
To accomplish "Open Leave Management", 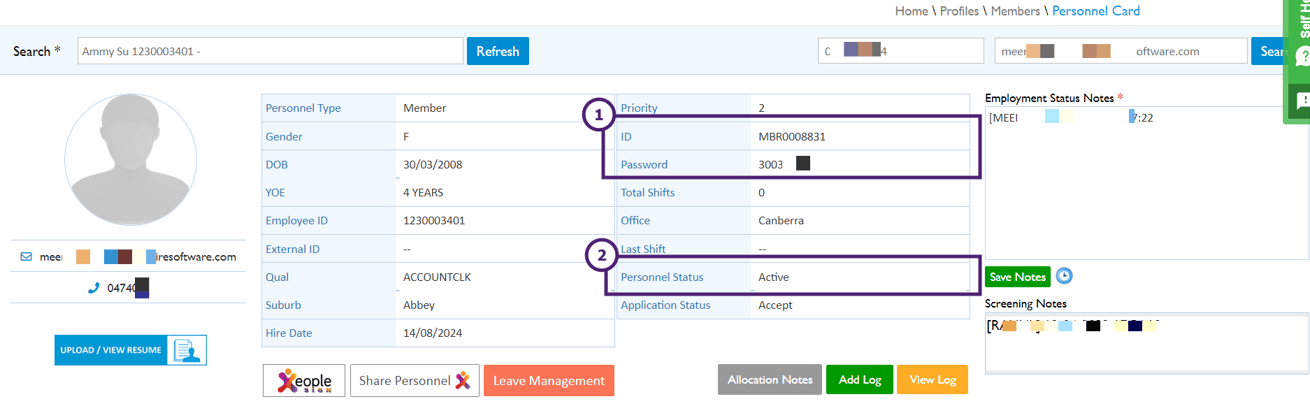I will point(549,380).
